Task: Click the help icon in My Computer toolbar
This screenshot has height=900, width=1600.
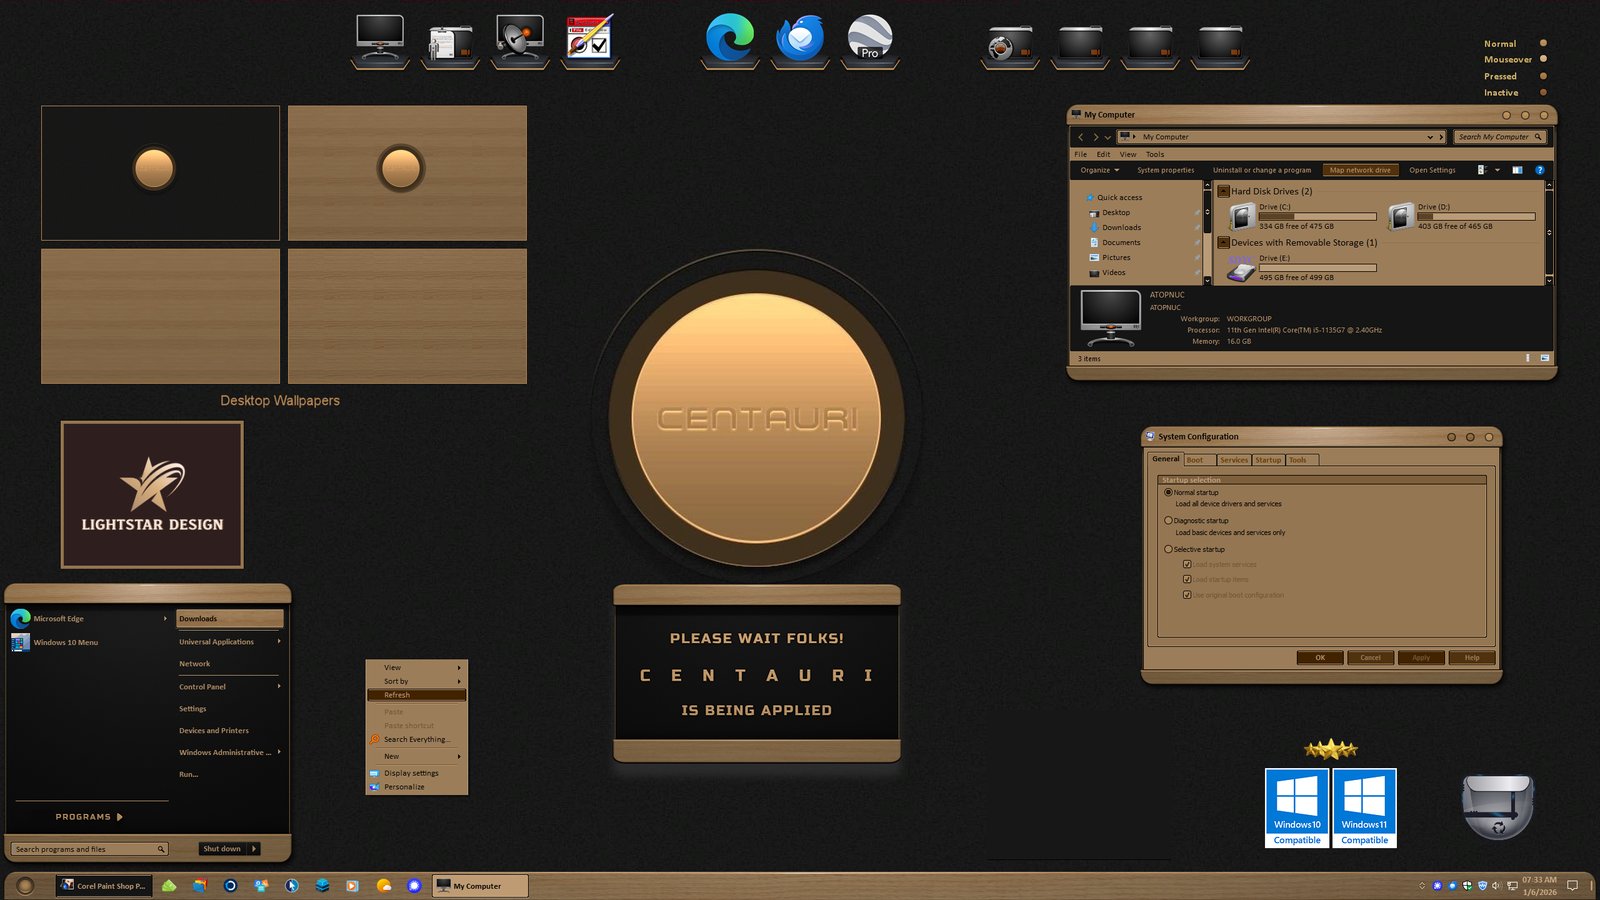Action: coord(1540,170)
